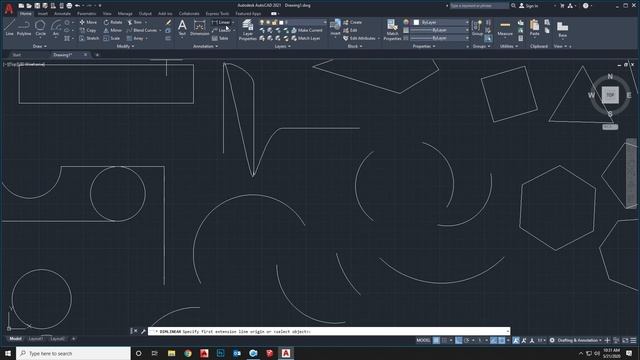Click the Undo arrow in quick access toolbar
This screenshot has width=640, height=360.
pos(77,6)
